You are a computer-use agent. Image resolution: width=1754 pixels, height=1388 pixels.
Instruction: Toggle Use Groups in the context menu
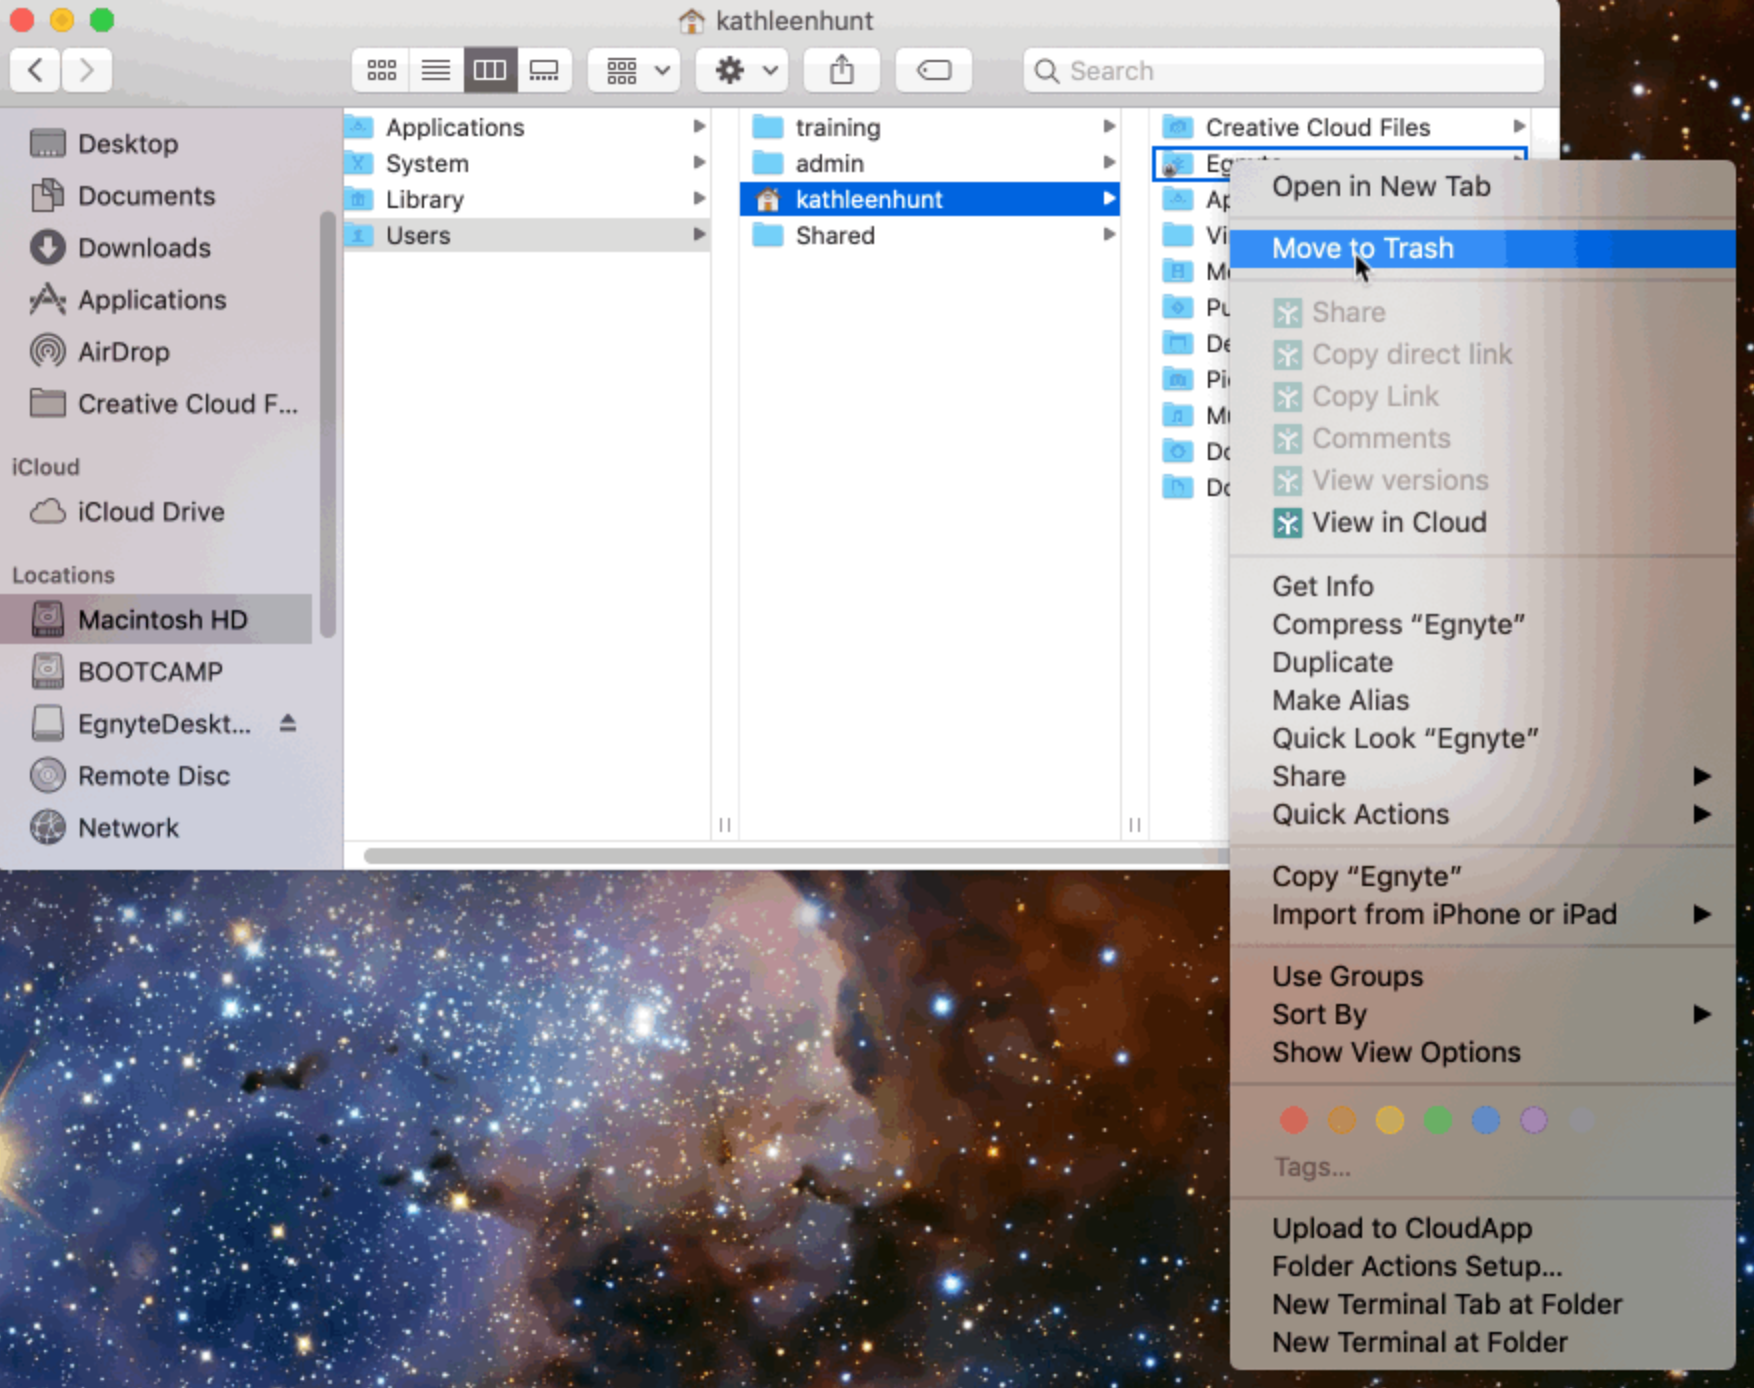pyautogui.click(x=1346, y=976)
